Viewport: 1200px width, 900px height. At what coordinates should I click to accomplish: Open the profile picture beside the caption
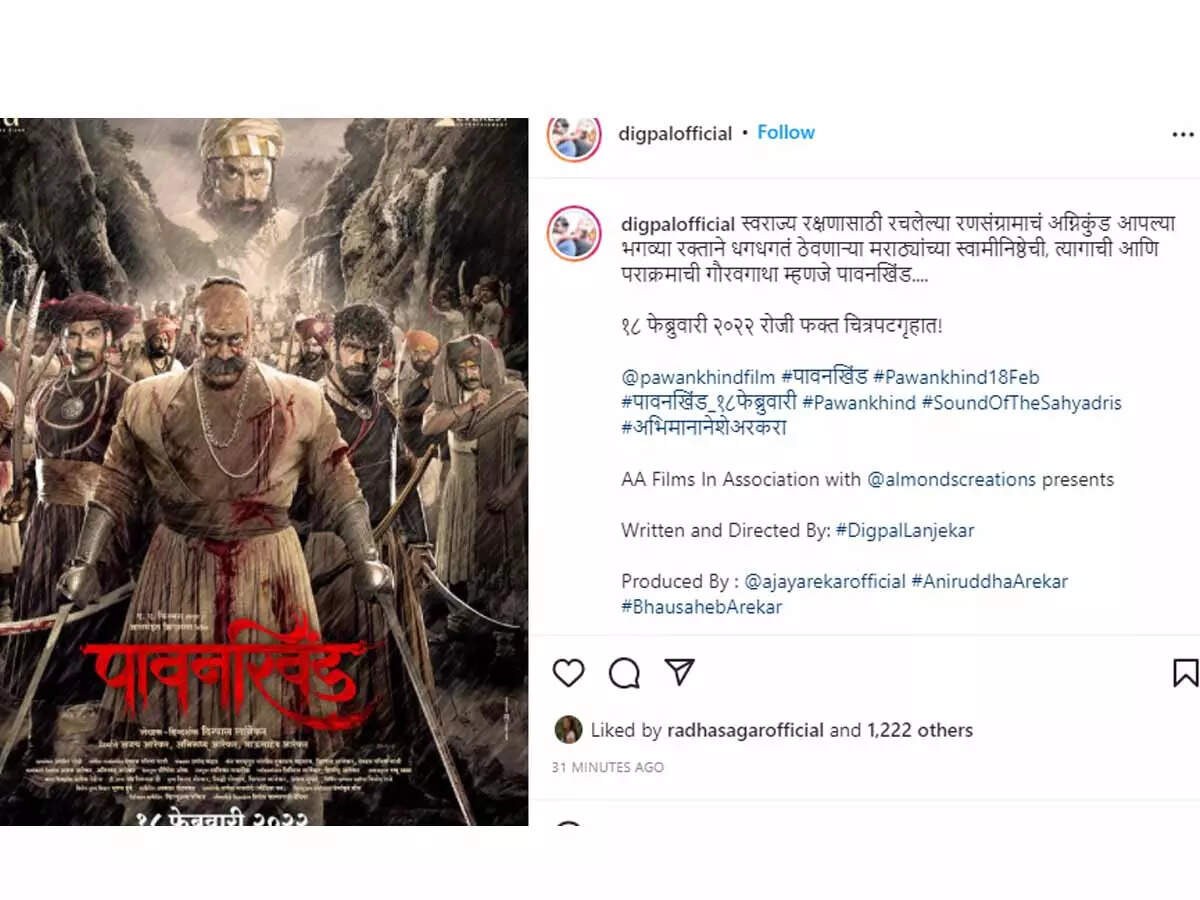574,233
